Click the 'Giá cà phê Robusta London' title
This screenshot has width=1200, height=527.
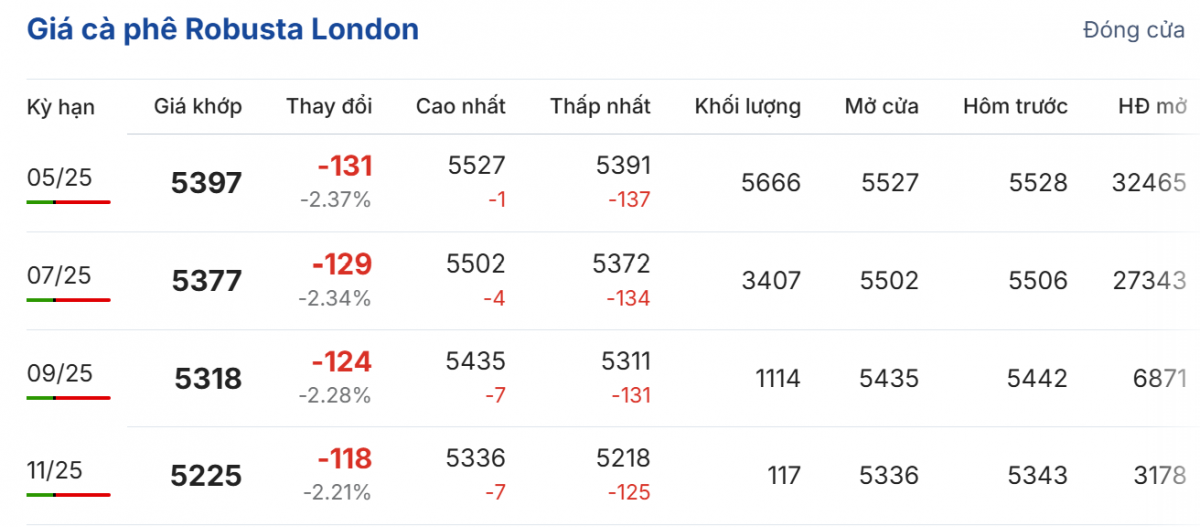[222, 29]
